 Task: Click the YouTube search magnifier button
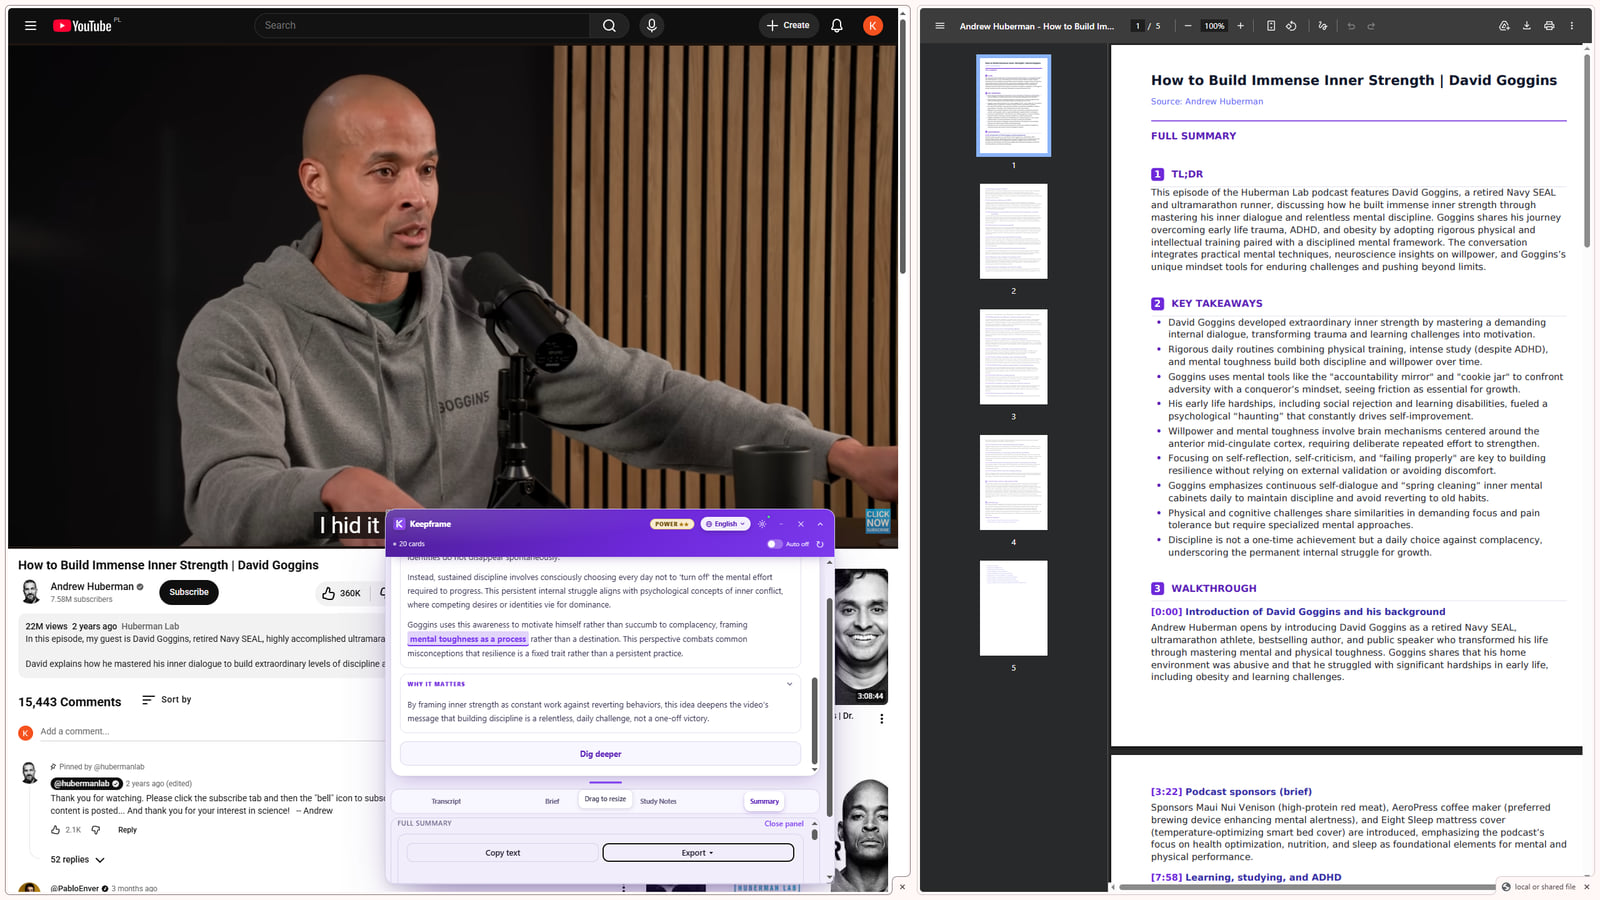coord(609,26)
